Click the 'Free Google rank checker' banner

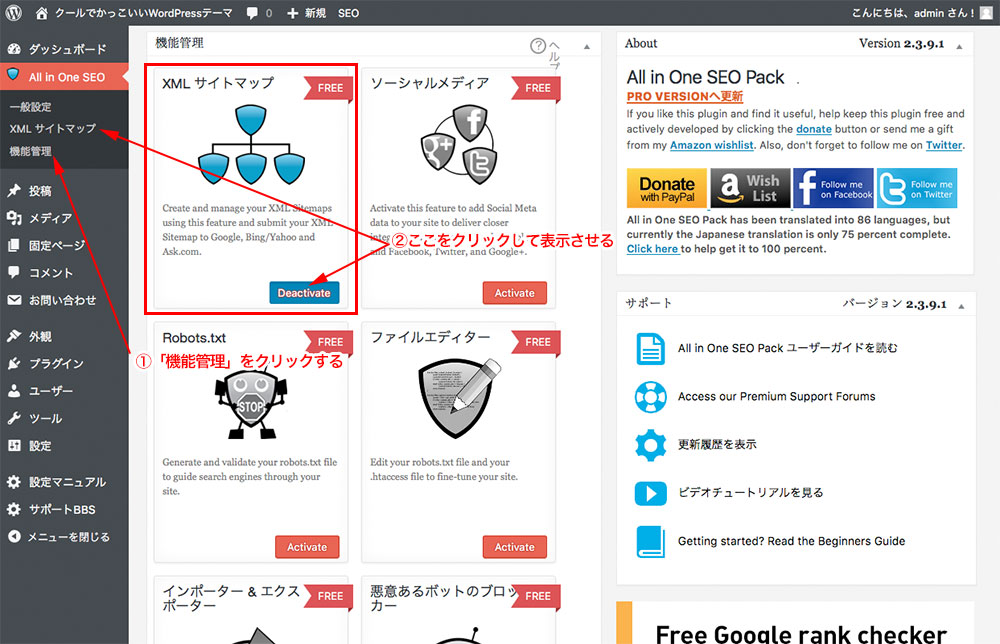tap(795, 624)
